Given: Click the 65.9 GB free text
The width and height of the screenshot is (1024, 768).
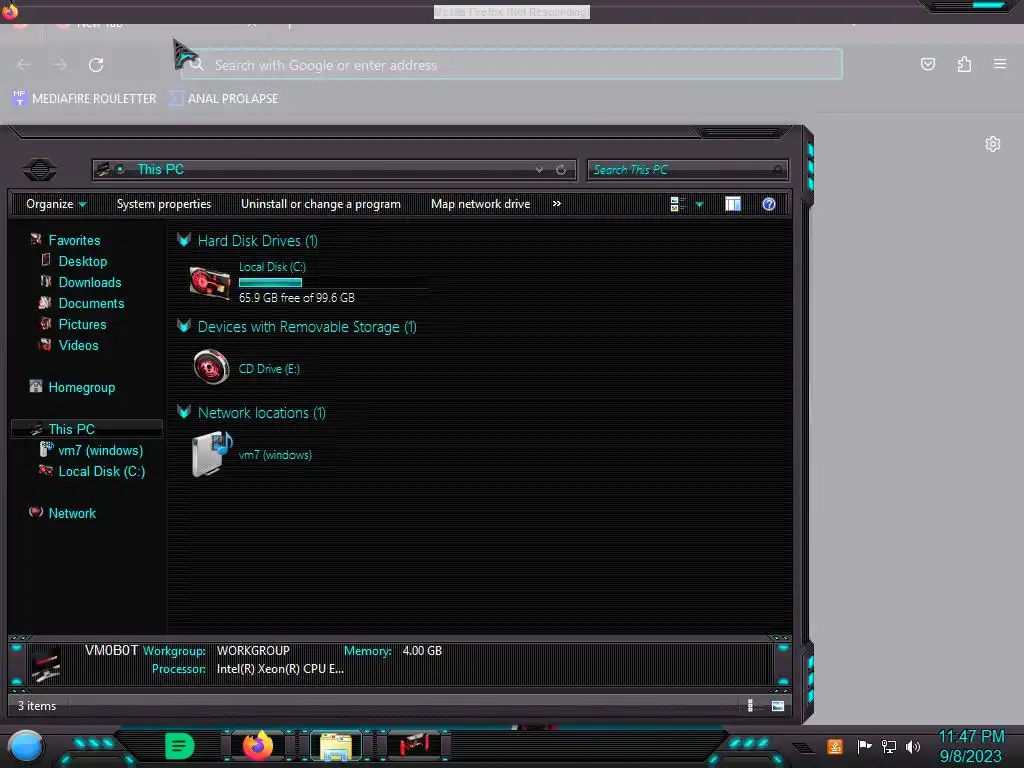Looking at the screenshot, I should (x=296, y=298).
